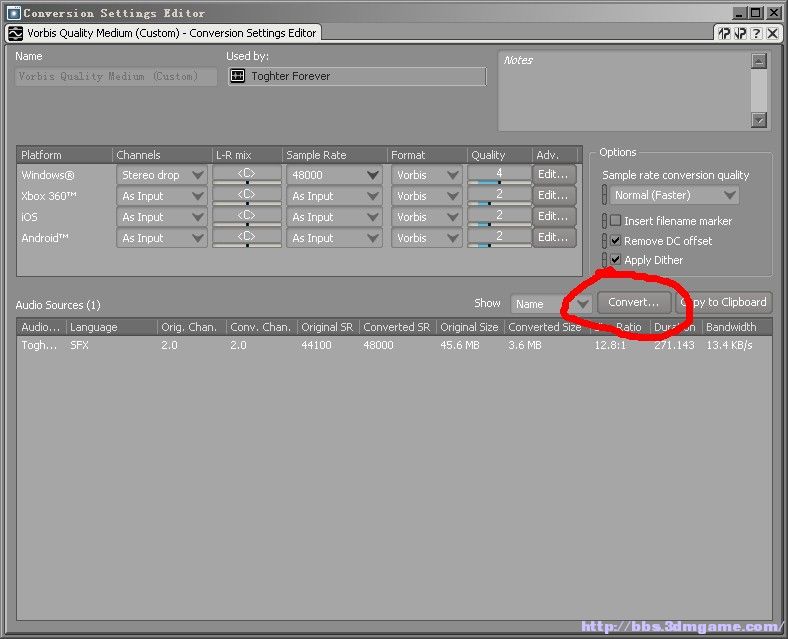Open the iOS Sample Rate dropdown
The width and height of the screenshot is (788, 639).
[334, 217]
